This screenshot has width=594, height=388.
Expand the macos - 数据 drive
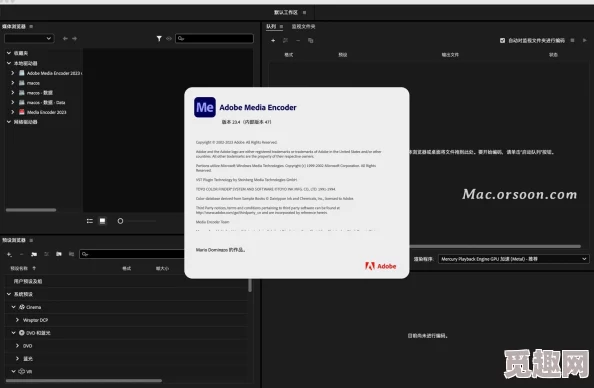[x=13, y=92]
